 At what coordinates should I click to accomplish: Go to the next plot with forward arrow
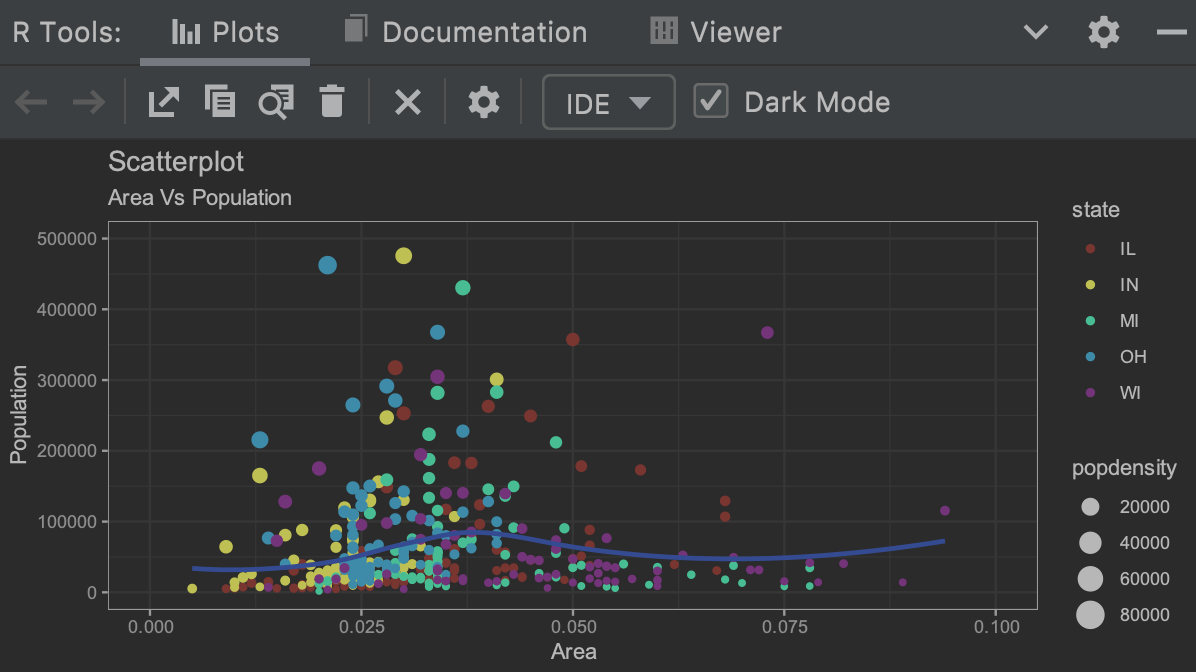[88, 102]
